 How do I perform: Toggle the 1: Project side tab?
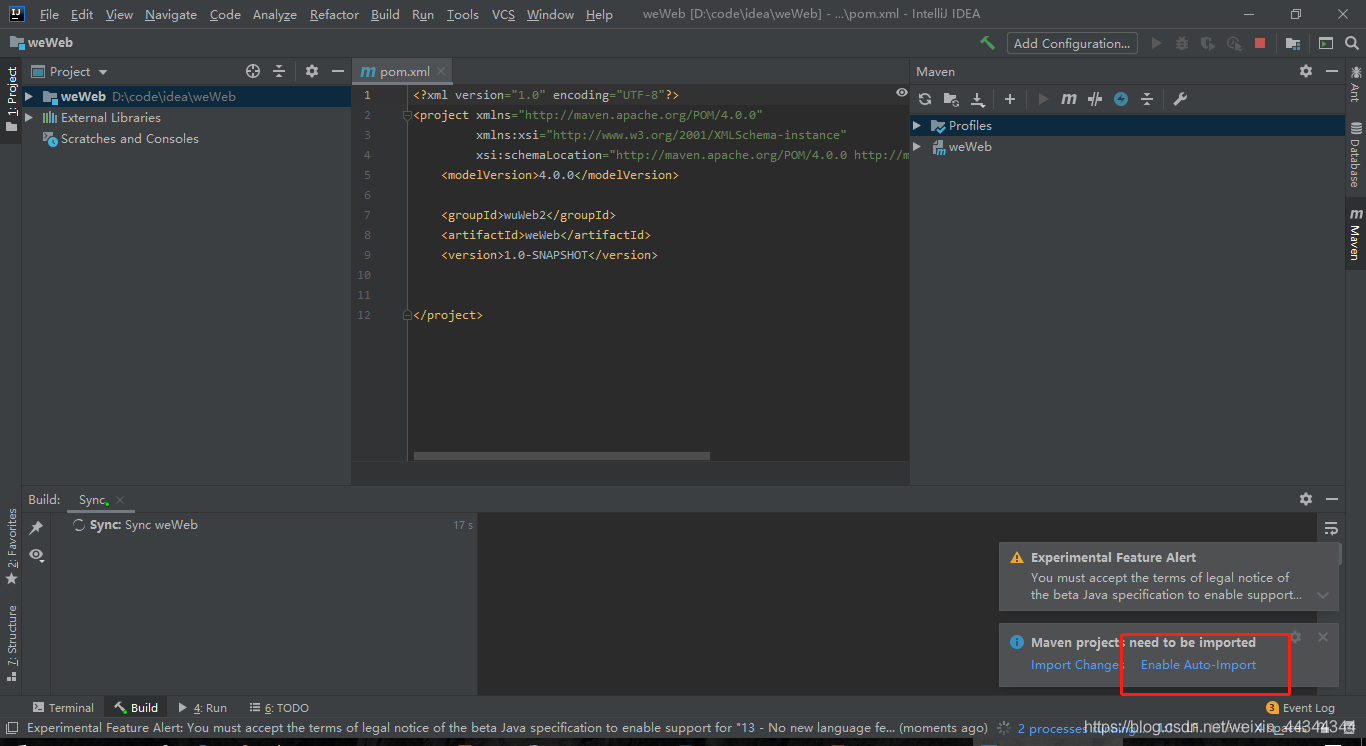pos(11,100)
